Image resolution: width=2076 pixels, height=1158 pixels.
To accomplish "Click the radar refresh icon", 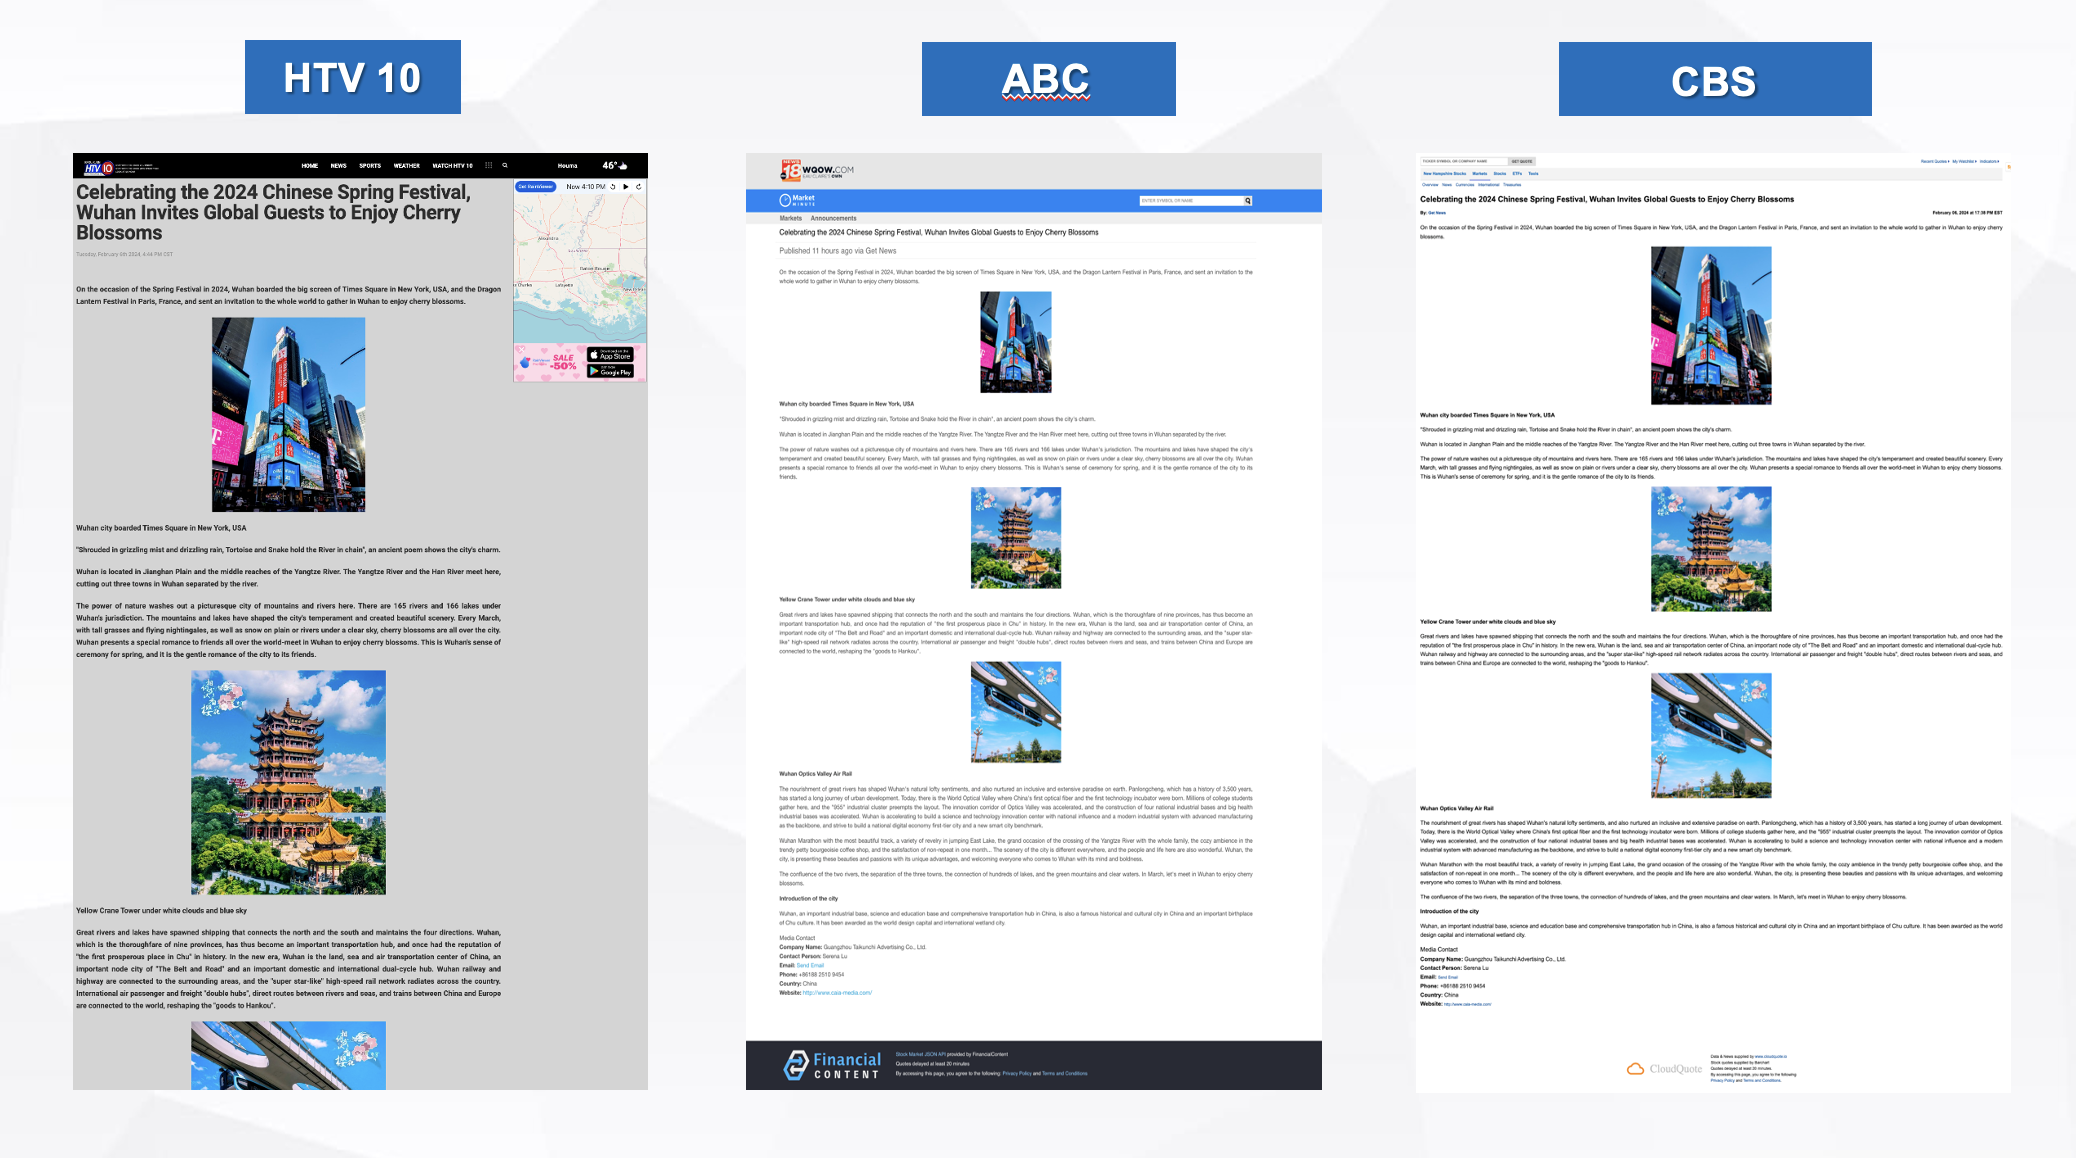I will (639, 187).
